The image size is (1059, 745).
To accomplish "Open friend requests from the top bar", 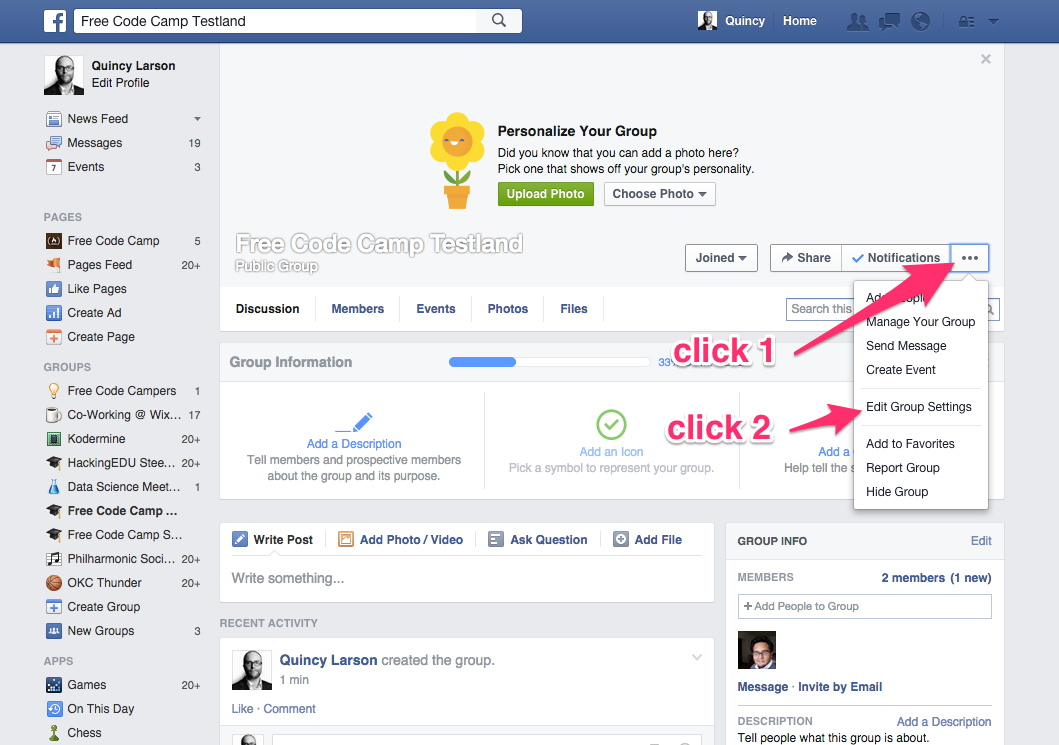I will (857, 20).
